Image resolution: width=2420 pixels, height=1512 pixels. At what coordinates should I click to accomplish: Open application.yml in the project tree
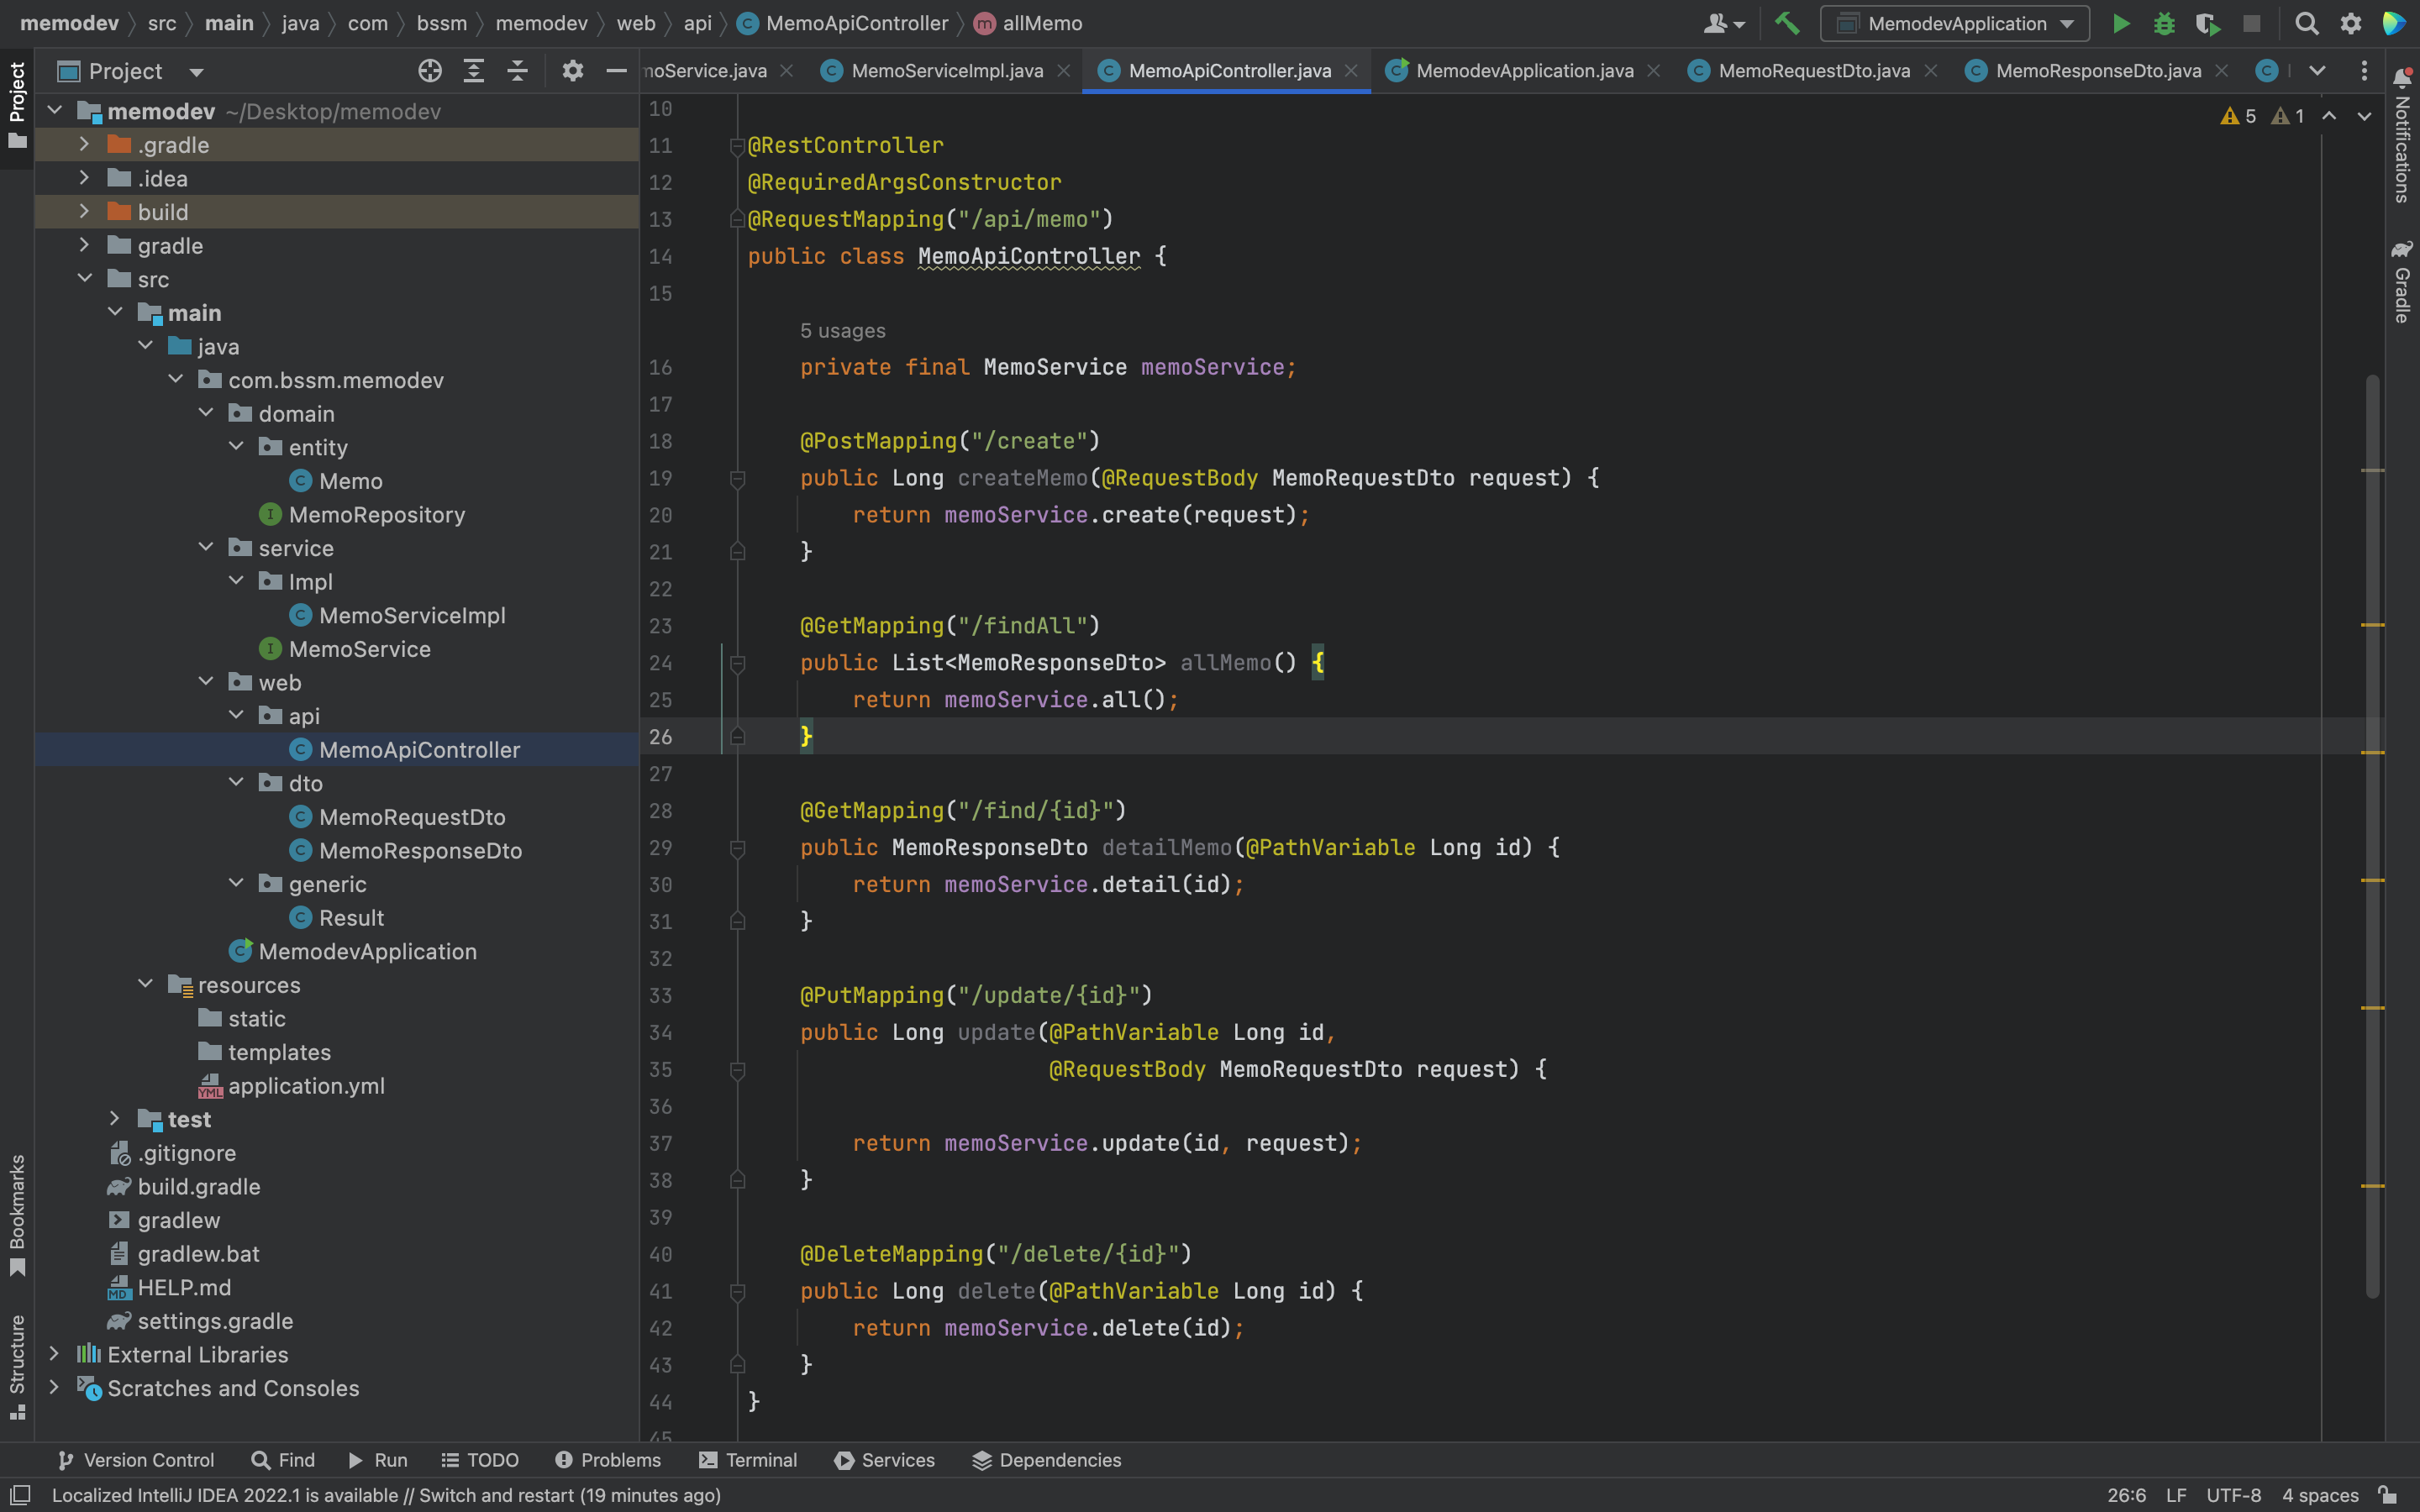[x=305, y=1086]
